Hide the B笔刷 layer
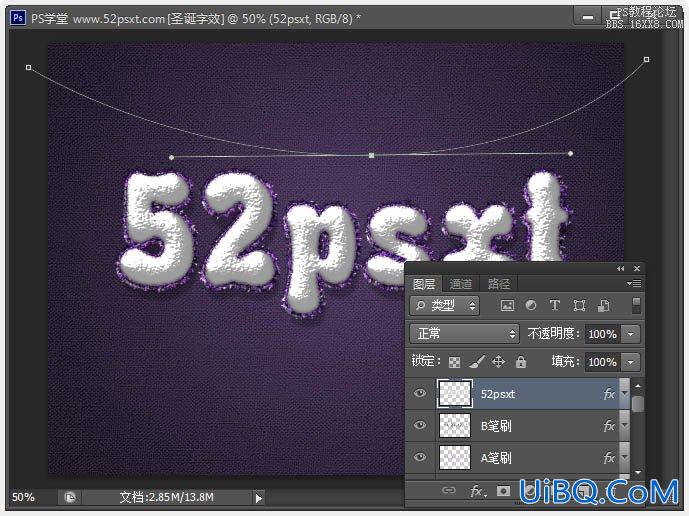 [420, 425]
